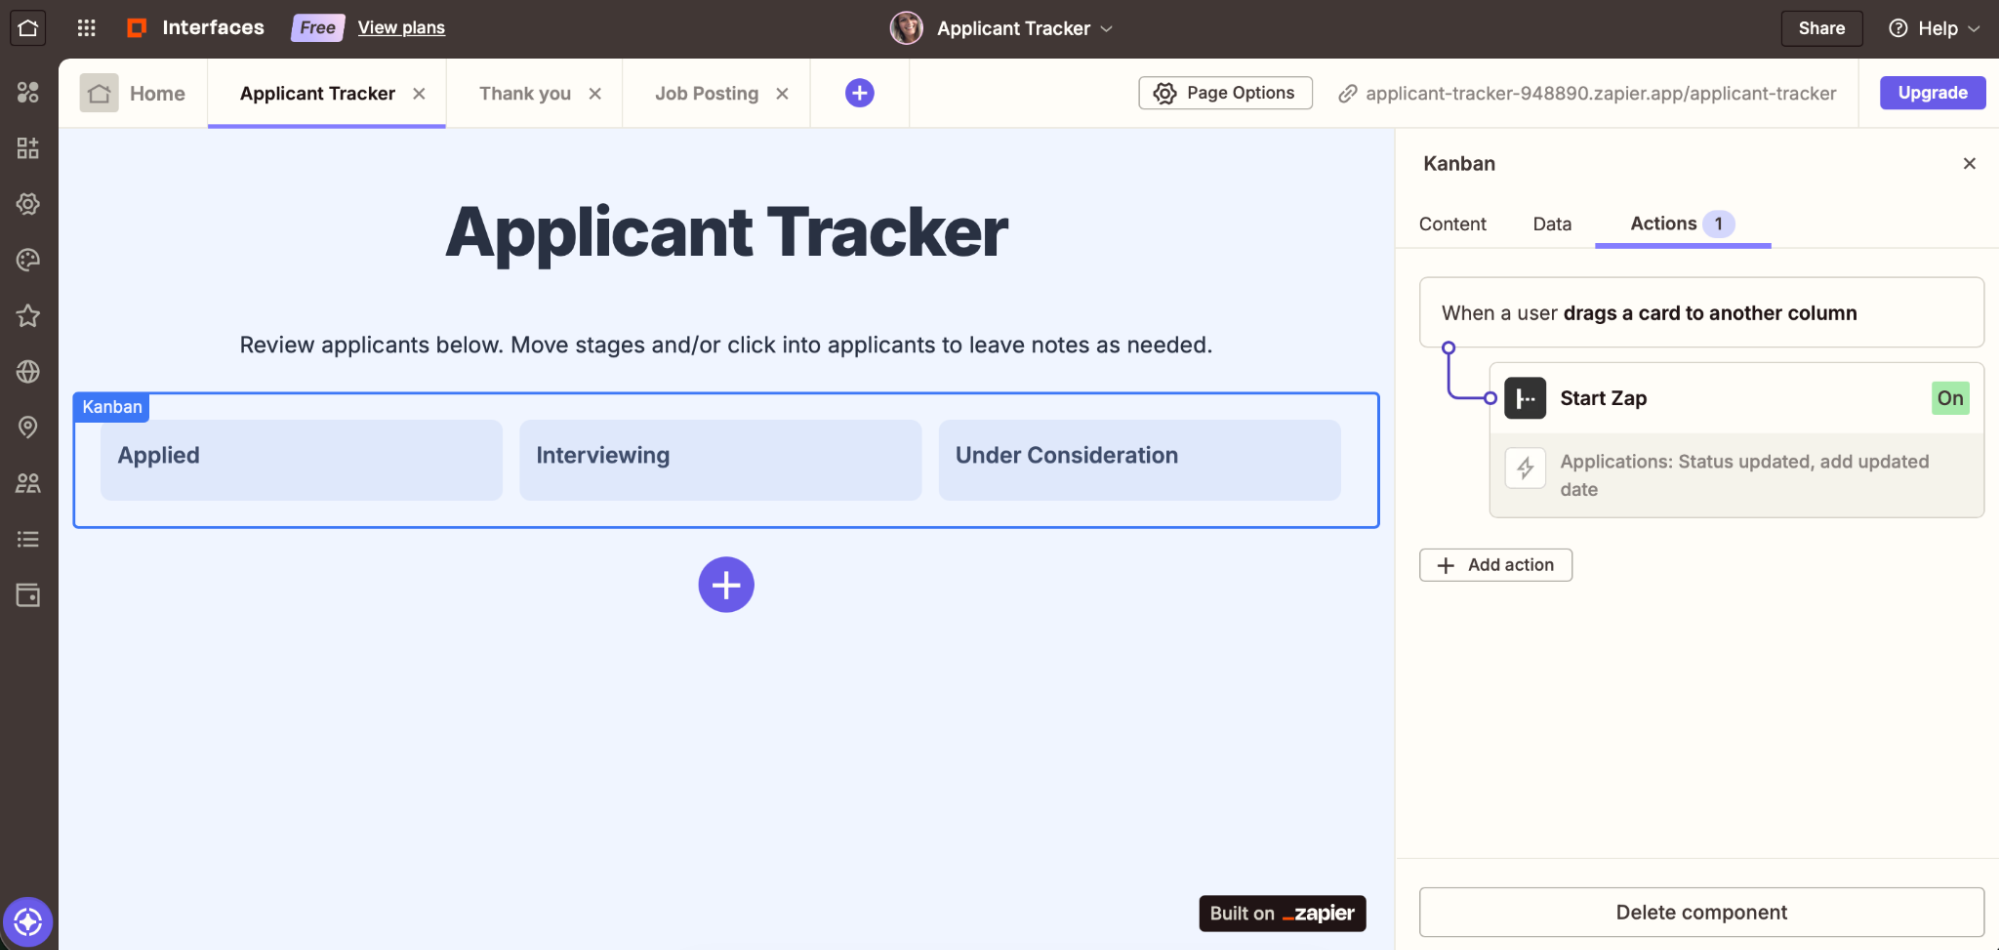Switch to the Data tab
Image resolution: width=1999 pixels, height=950 pixels.
[1552, 224]
